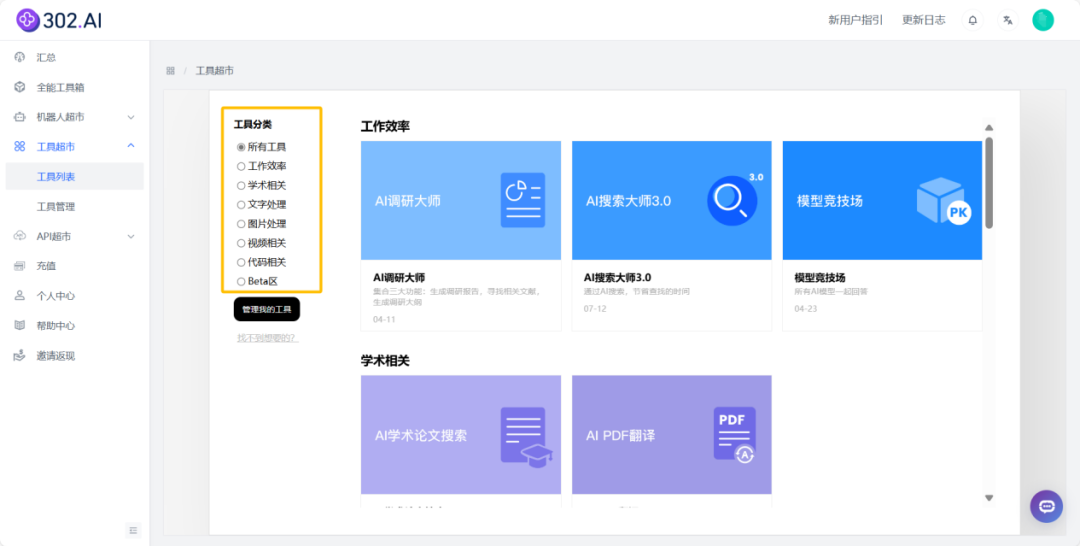This screenshot has width=1080, height=546.
Task: Click the 工具超市 grid icon in sidebar
Action: pos(20,147)
